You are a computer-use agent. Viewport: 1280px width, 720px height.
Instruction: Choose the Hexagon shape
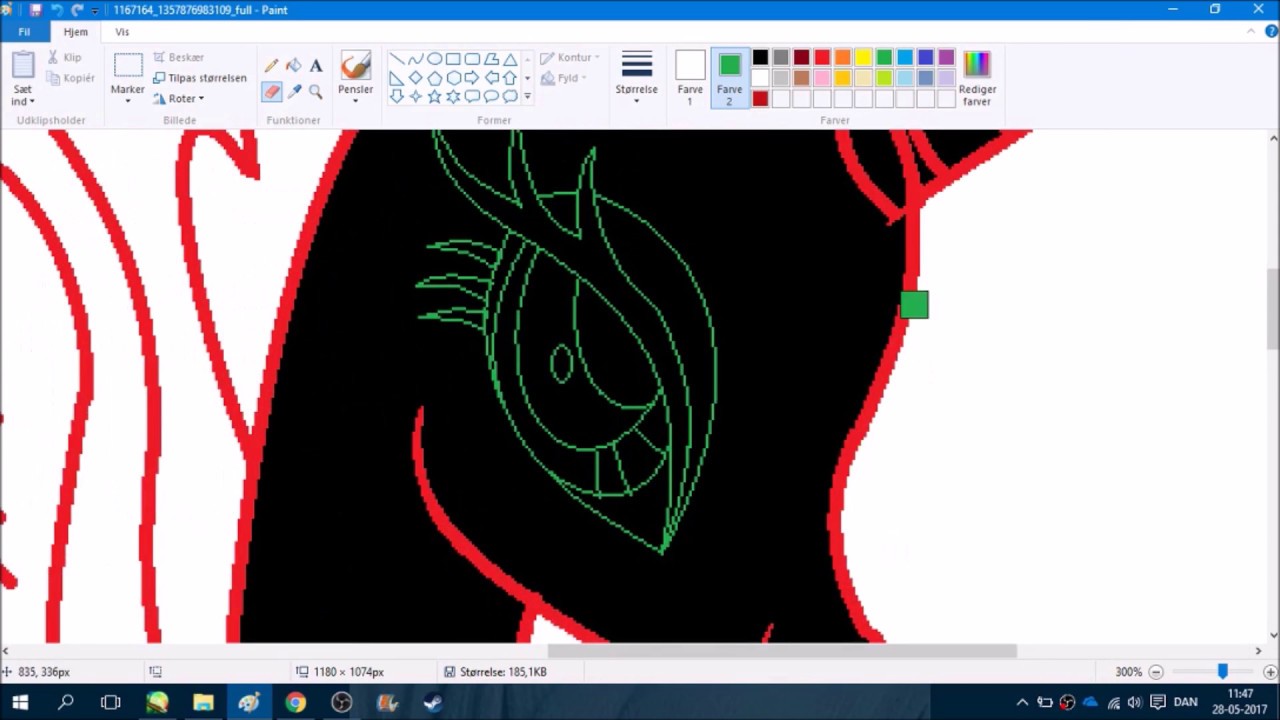453,78
